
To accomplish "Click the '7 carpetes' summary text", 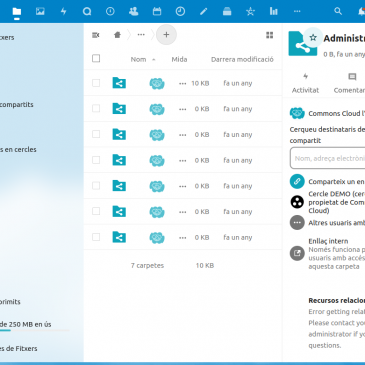I will tap(147, 266).
